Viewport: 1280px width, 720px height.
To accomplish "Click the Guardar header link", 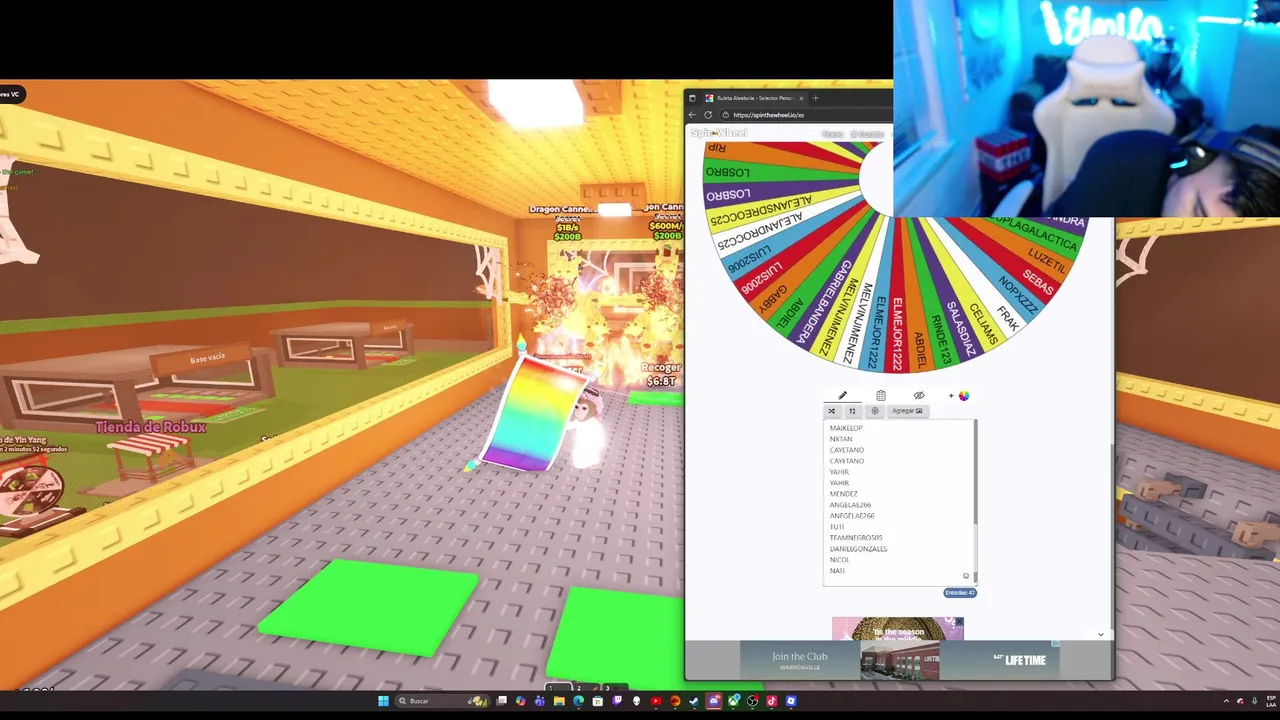I will (x=868, y=134).
